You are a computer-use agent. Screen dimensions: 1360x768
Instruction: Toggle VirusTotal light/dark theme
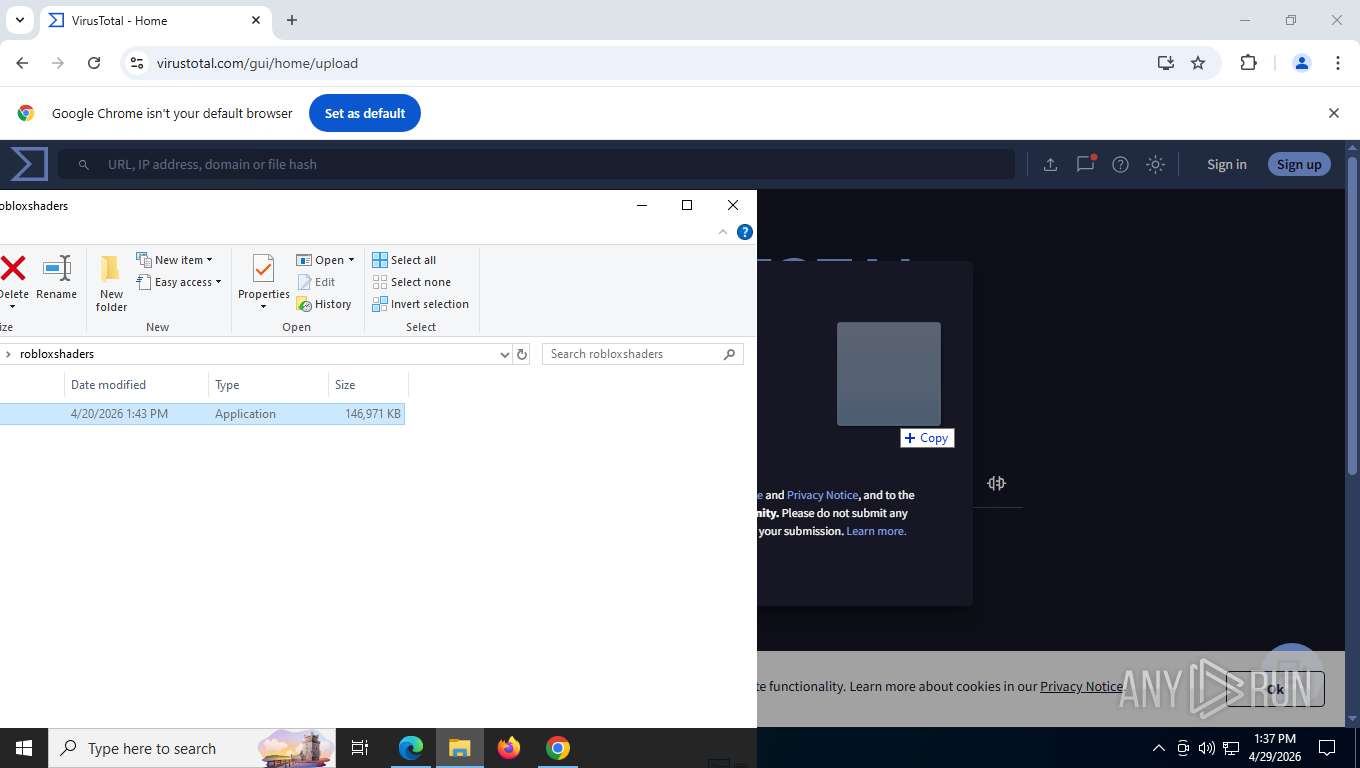[x=1155, y=164]
